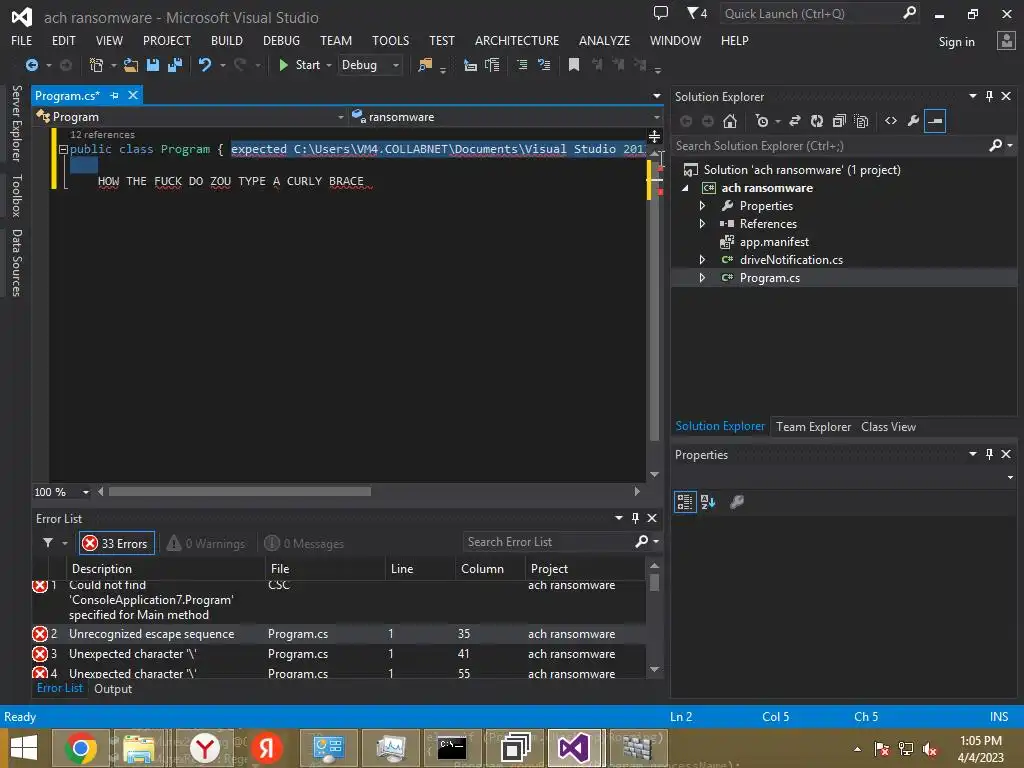Expand the References node
This screenshot has height=768, width=1024.
pos(702,224)
